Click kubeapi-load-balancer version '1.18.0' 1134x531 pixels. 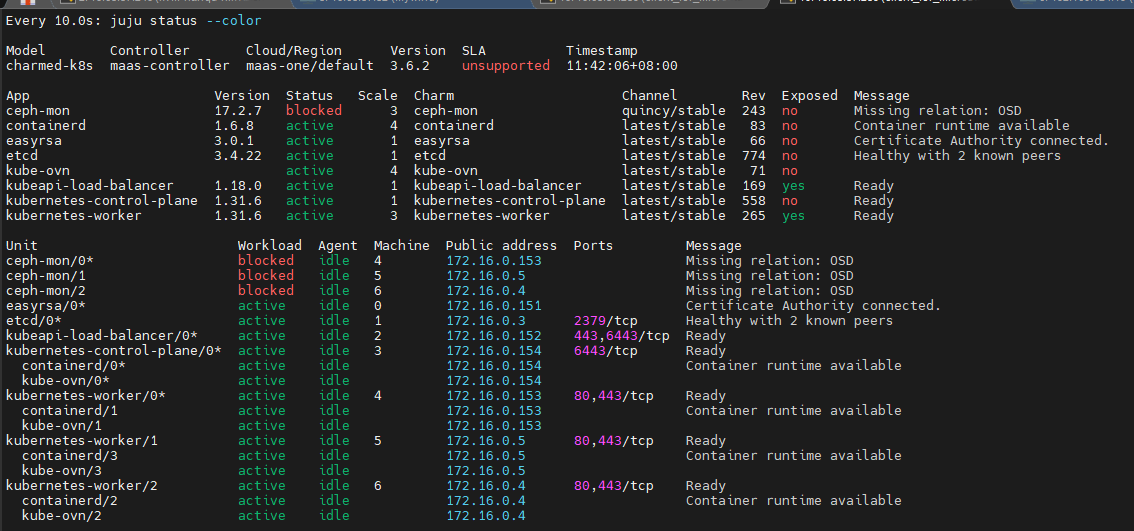pyautogui.click(x=238, y=186)
